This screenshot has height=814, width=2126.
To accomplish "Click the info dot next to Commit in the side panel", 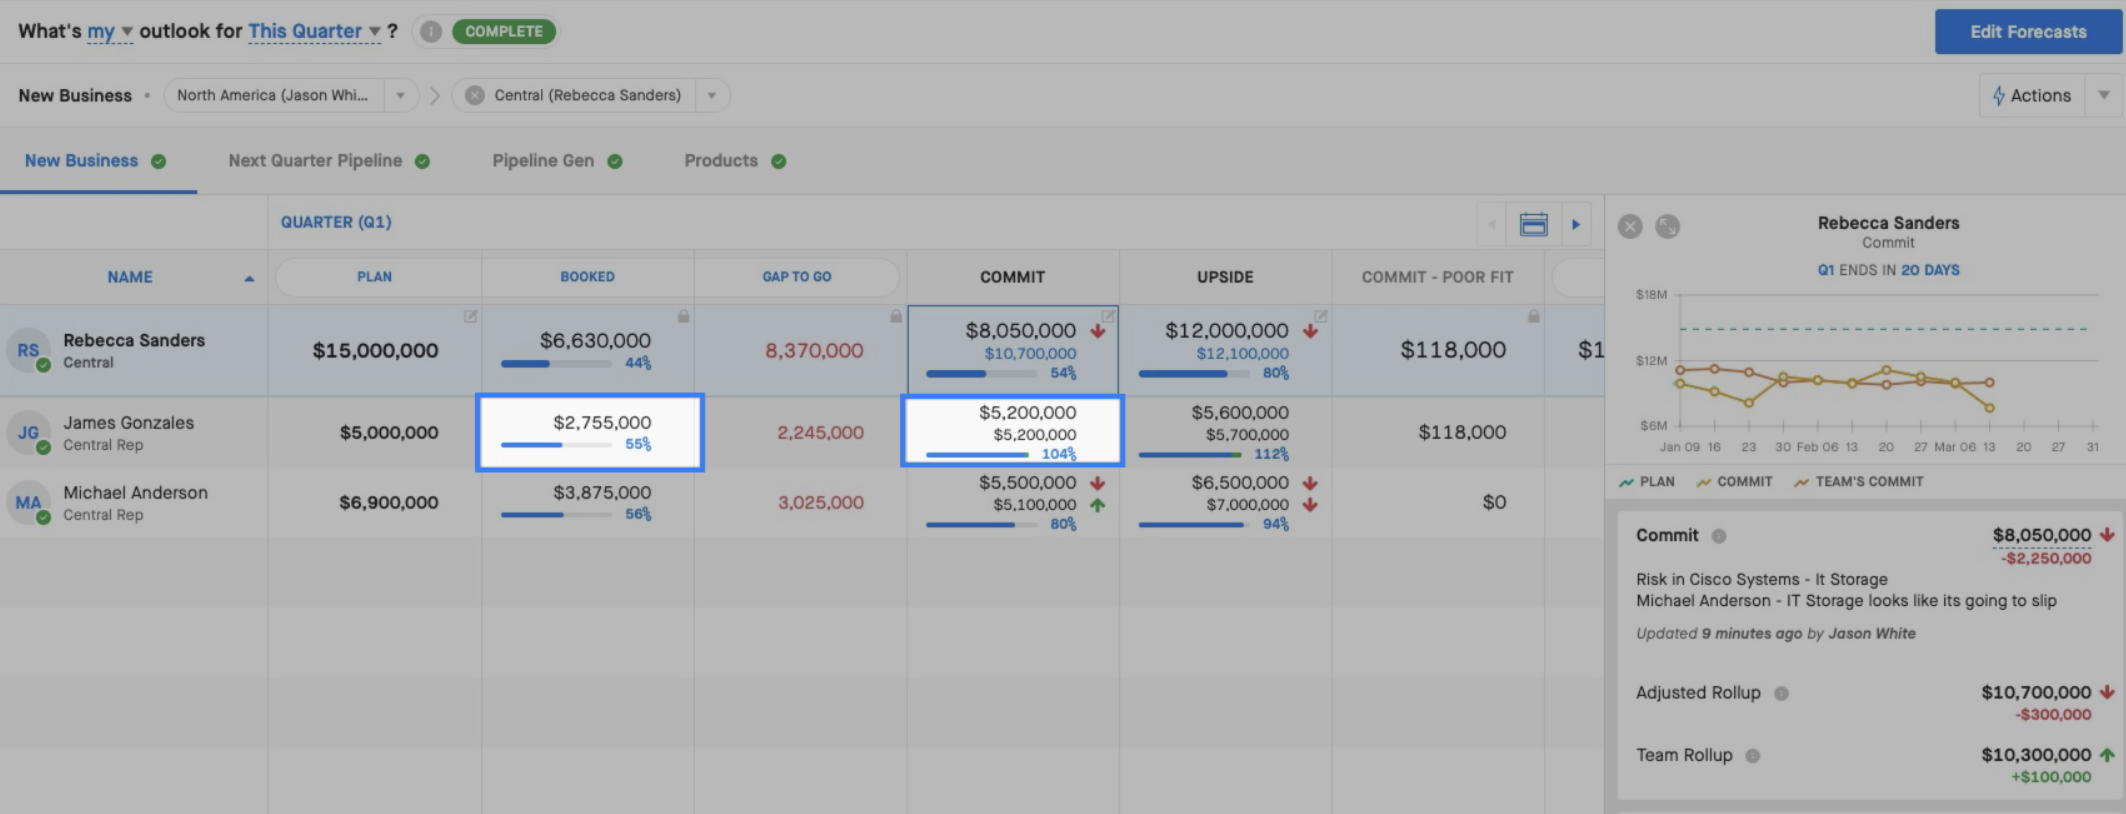I will 1719,536.
